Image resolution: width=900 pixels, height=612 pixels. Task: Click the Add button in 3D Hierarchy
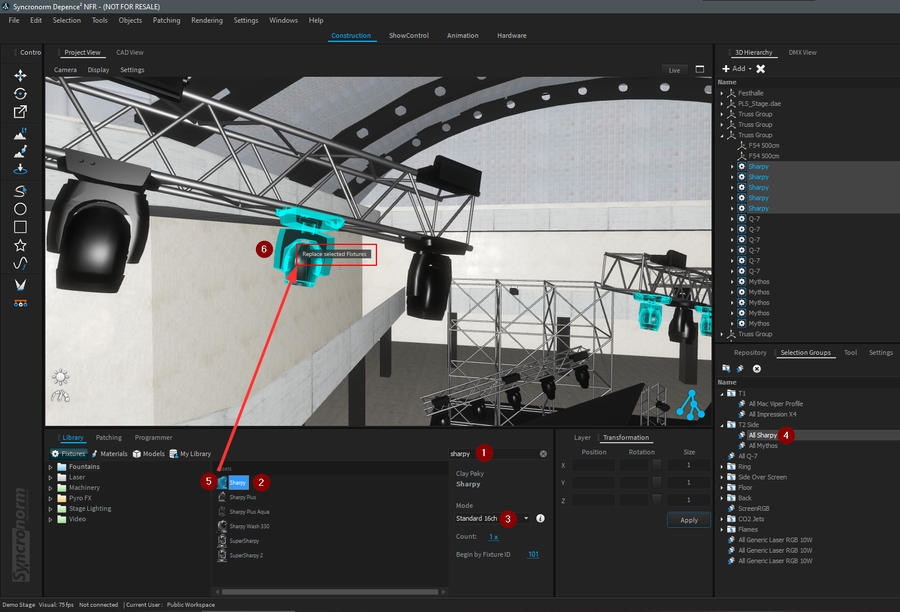point(737,69)
